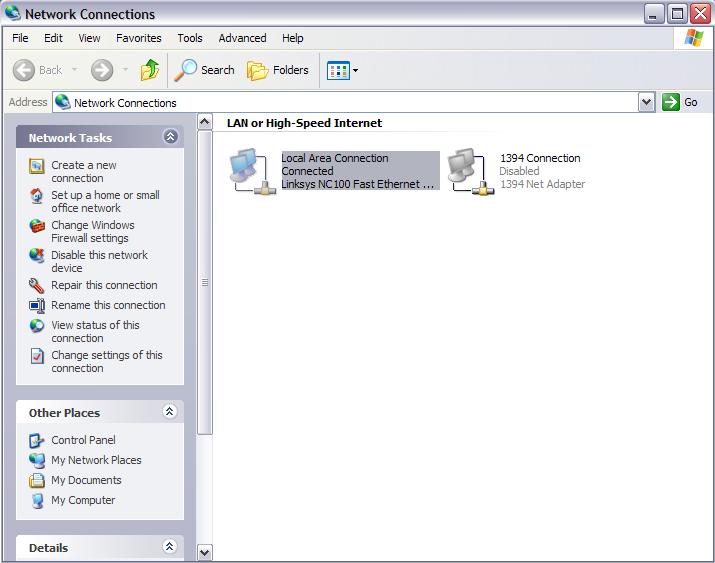Click the sidebar scrollbar up arrow
715x563 pixels.
[x=204, y=122]
